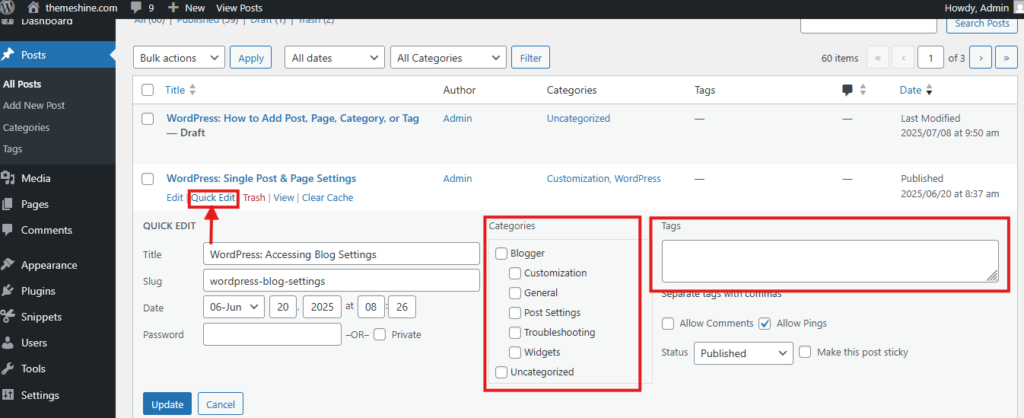This screenshot has height=418, width=1024.
Task: Click the blue Update button
Action: click(167, 404)
